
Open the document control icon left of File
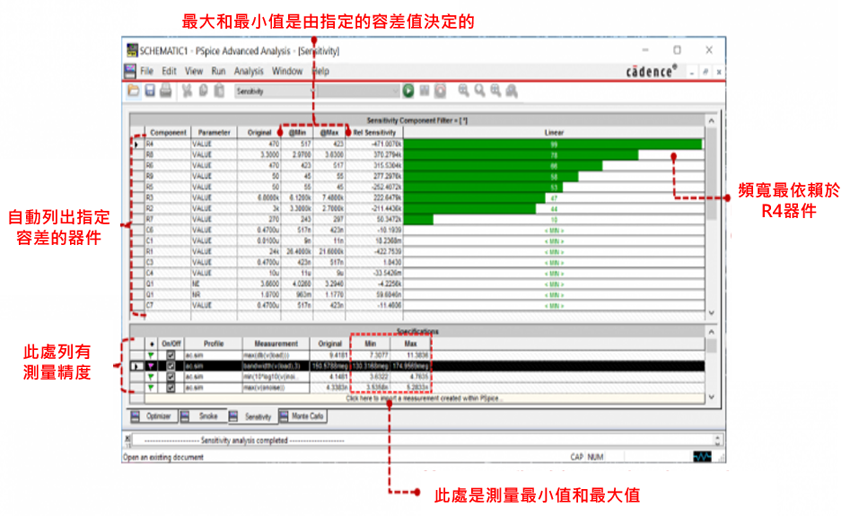130,71
